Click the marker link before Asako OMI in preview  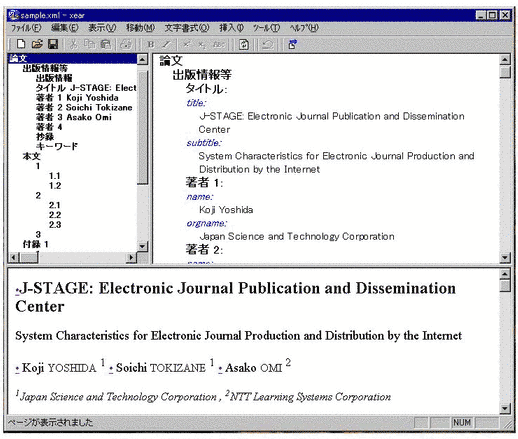point(220,370)
